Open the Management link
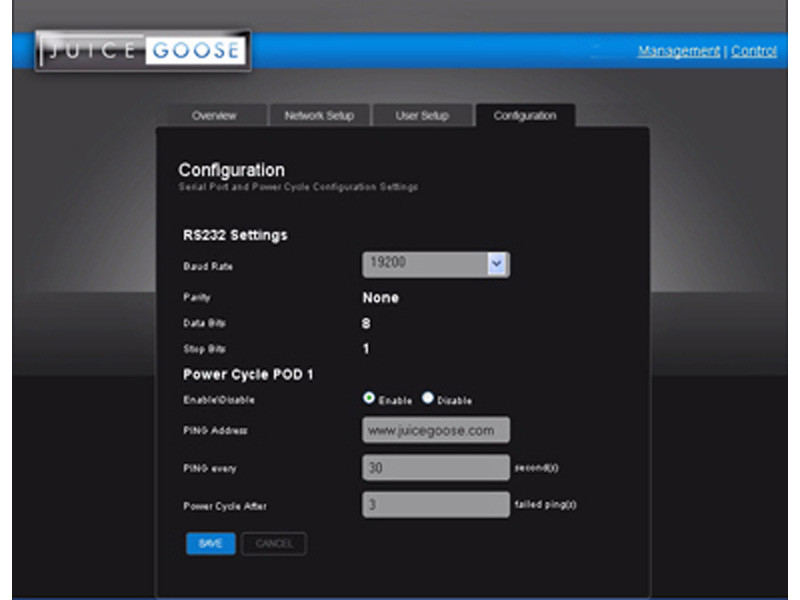Viewport: 800px width, 600px height. (x=678, y=51)
